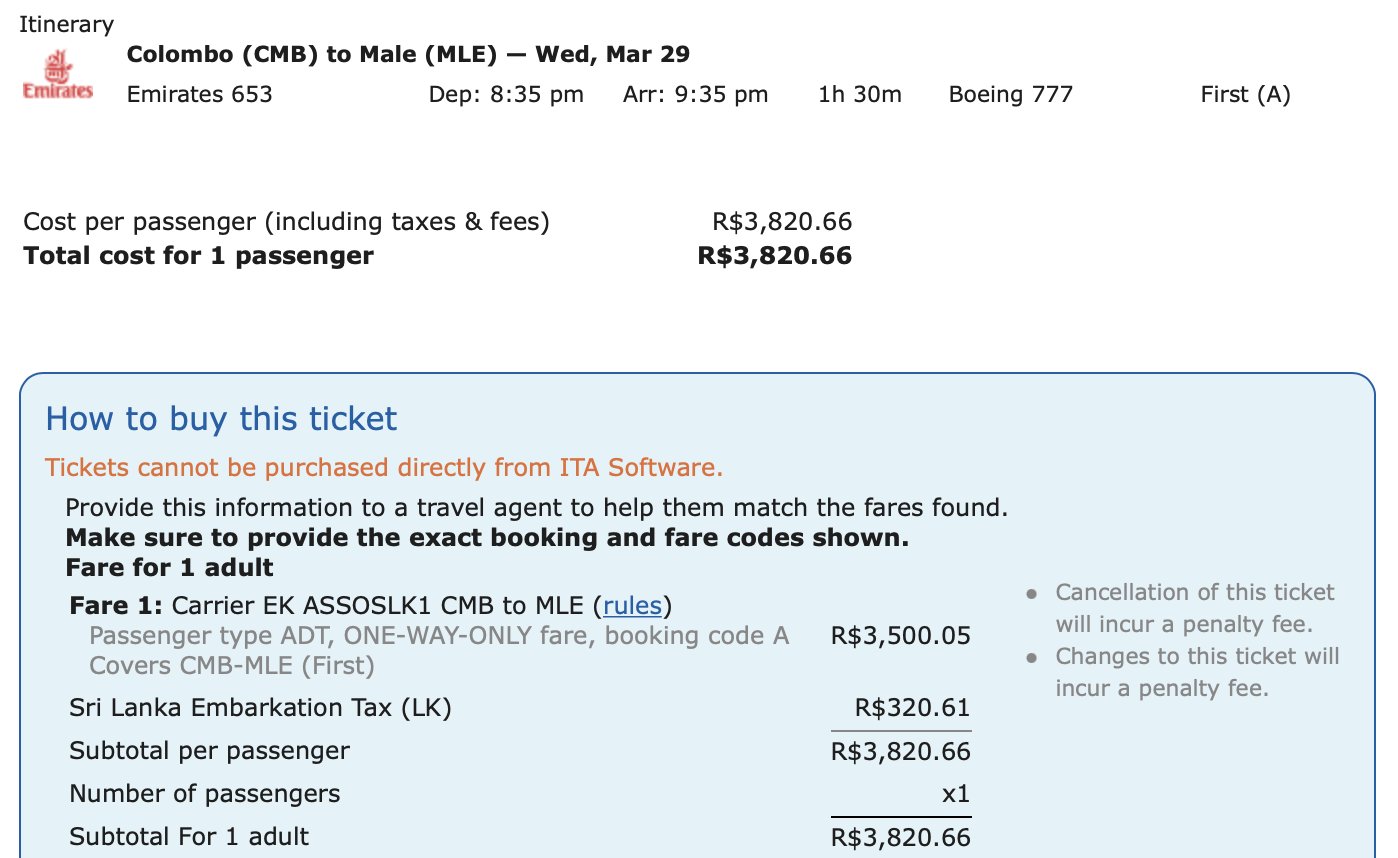Click the R$320.61 tax amount

(912, 709)
